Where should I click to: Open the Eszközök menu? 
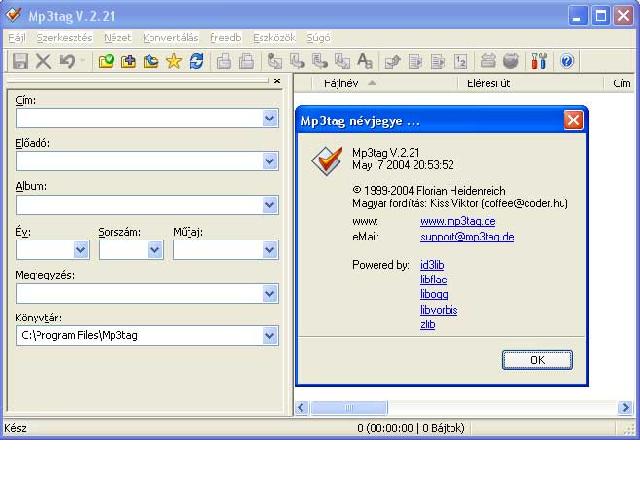(274, 38)
